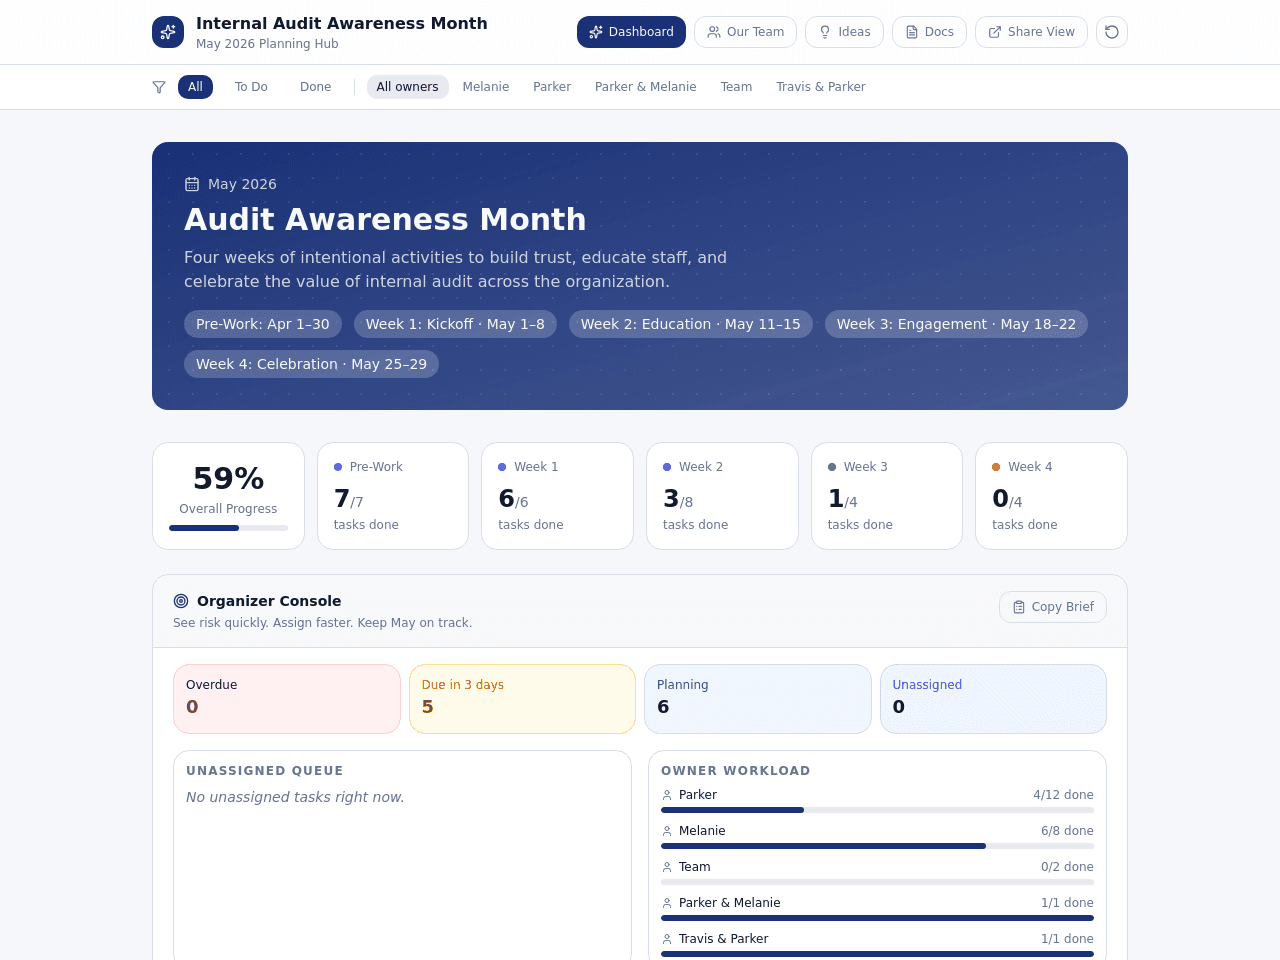The image size is (1280, 960).
Task: Click the person icon beside Parker workload
Action: pyautogui.click(x=667, y=795)
